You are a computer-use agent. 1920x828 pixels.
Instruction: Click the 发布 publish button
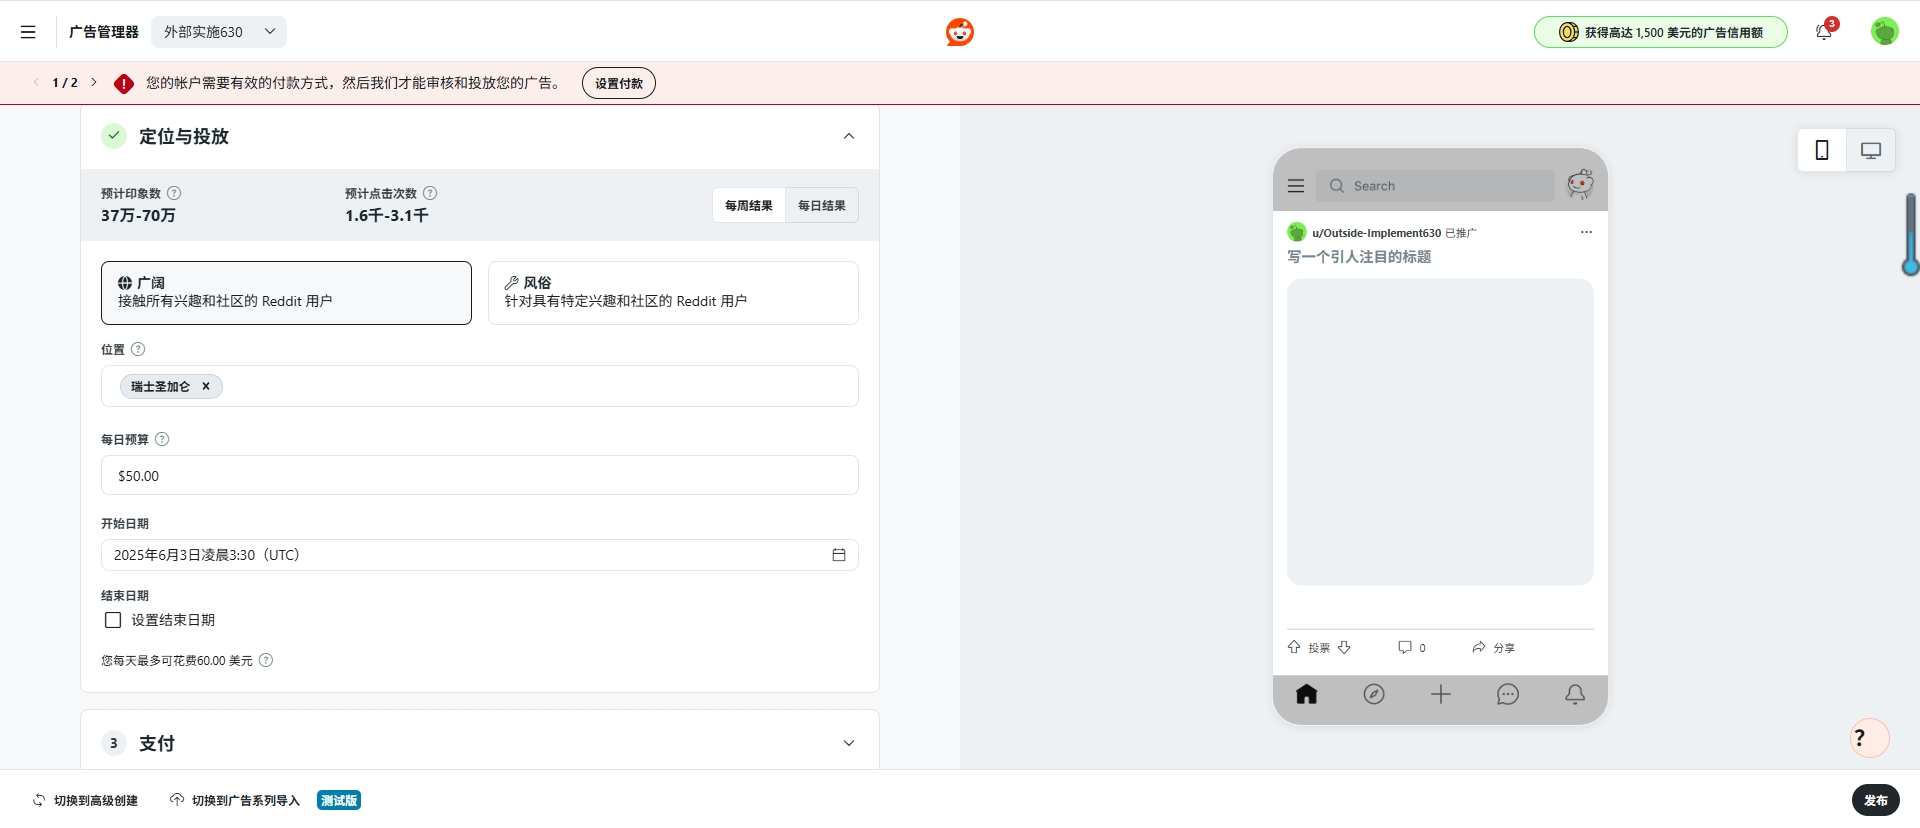click(x=1876, y=800)
